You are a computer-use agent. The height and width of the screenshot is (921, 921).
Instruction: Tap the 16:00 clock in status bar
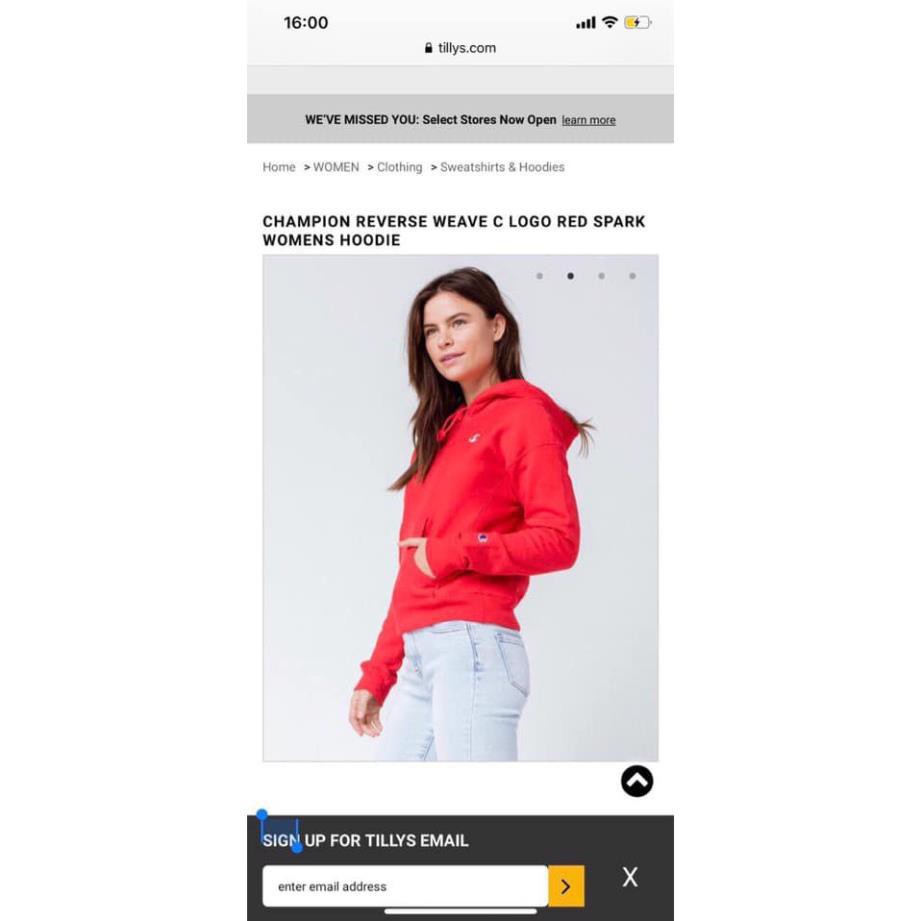(306, 23)
